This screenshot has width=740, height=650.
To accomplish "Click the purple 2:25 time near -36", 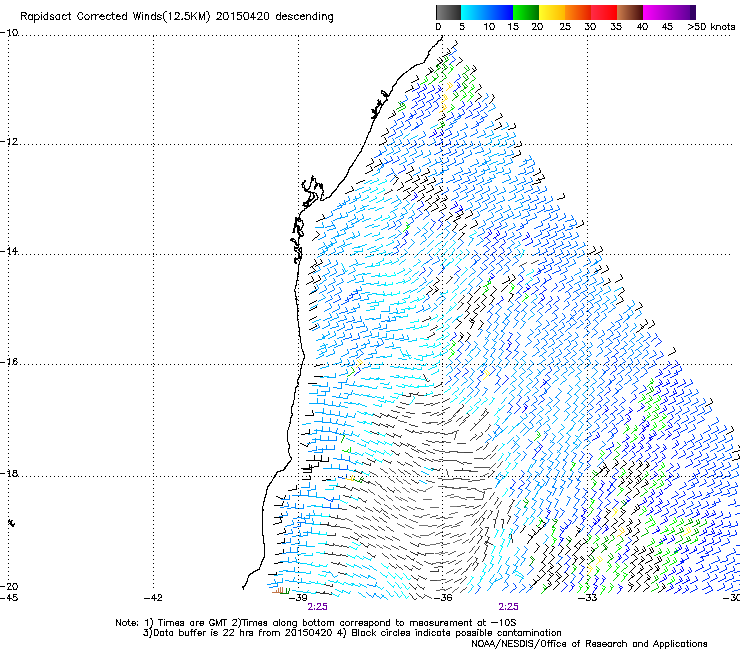I will click(508, 607).
